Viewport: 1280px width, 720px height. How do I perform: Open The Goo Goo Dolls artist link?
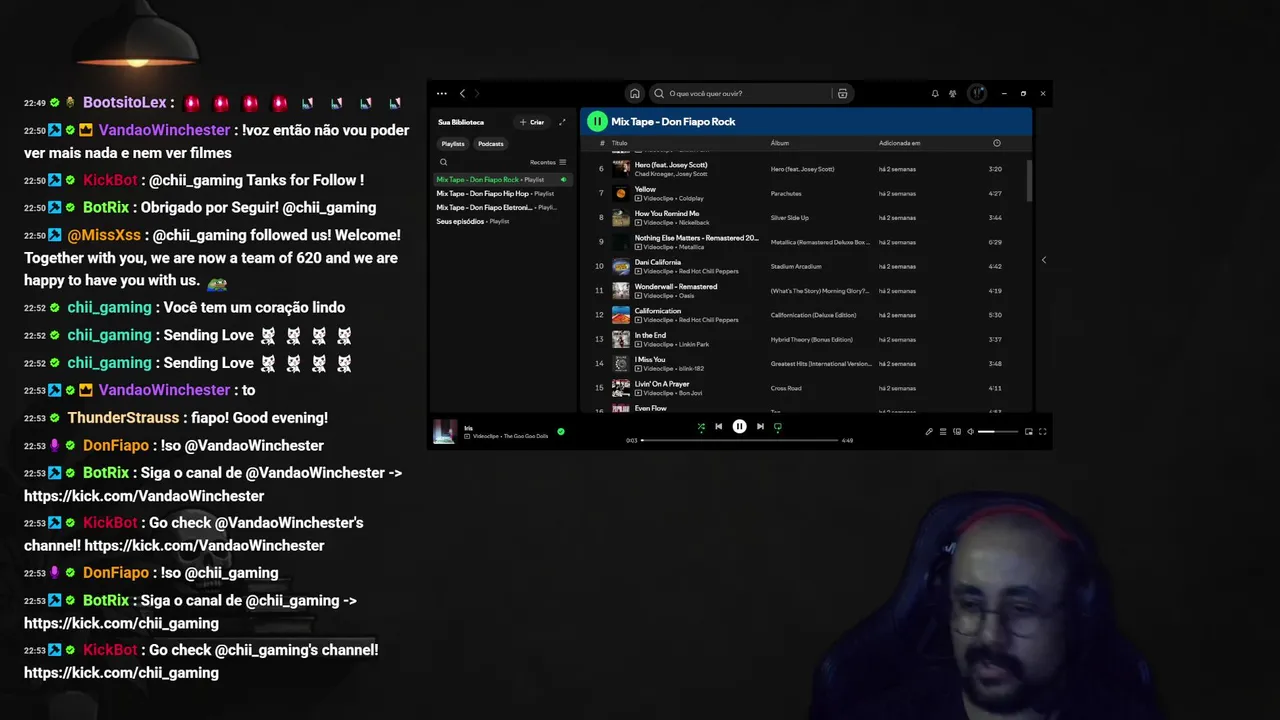tap(525, 437)
